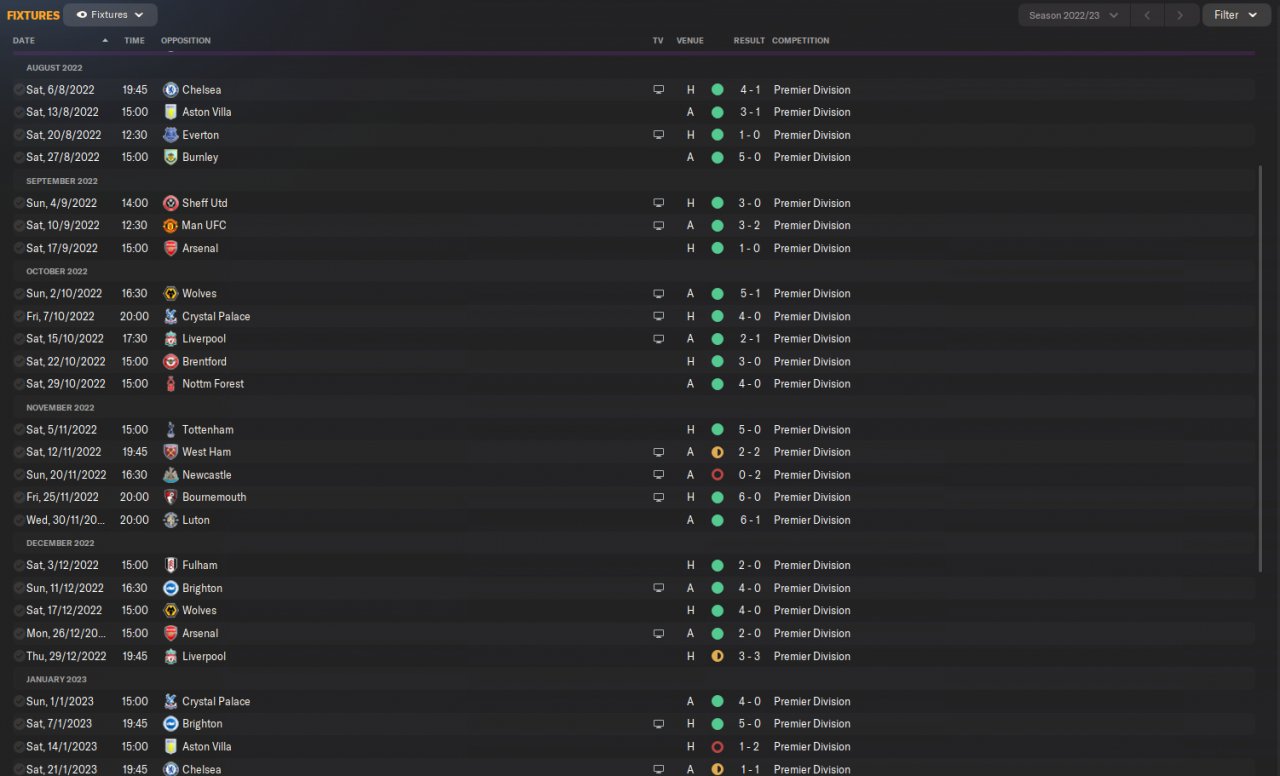Image resolution: width=1280 pixels, height=776 pixels.
Task: Expand the Filter dropdown
Action: click(x=1236, y=15)
